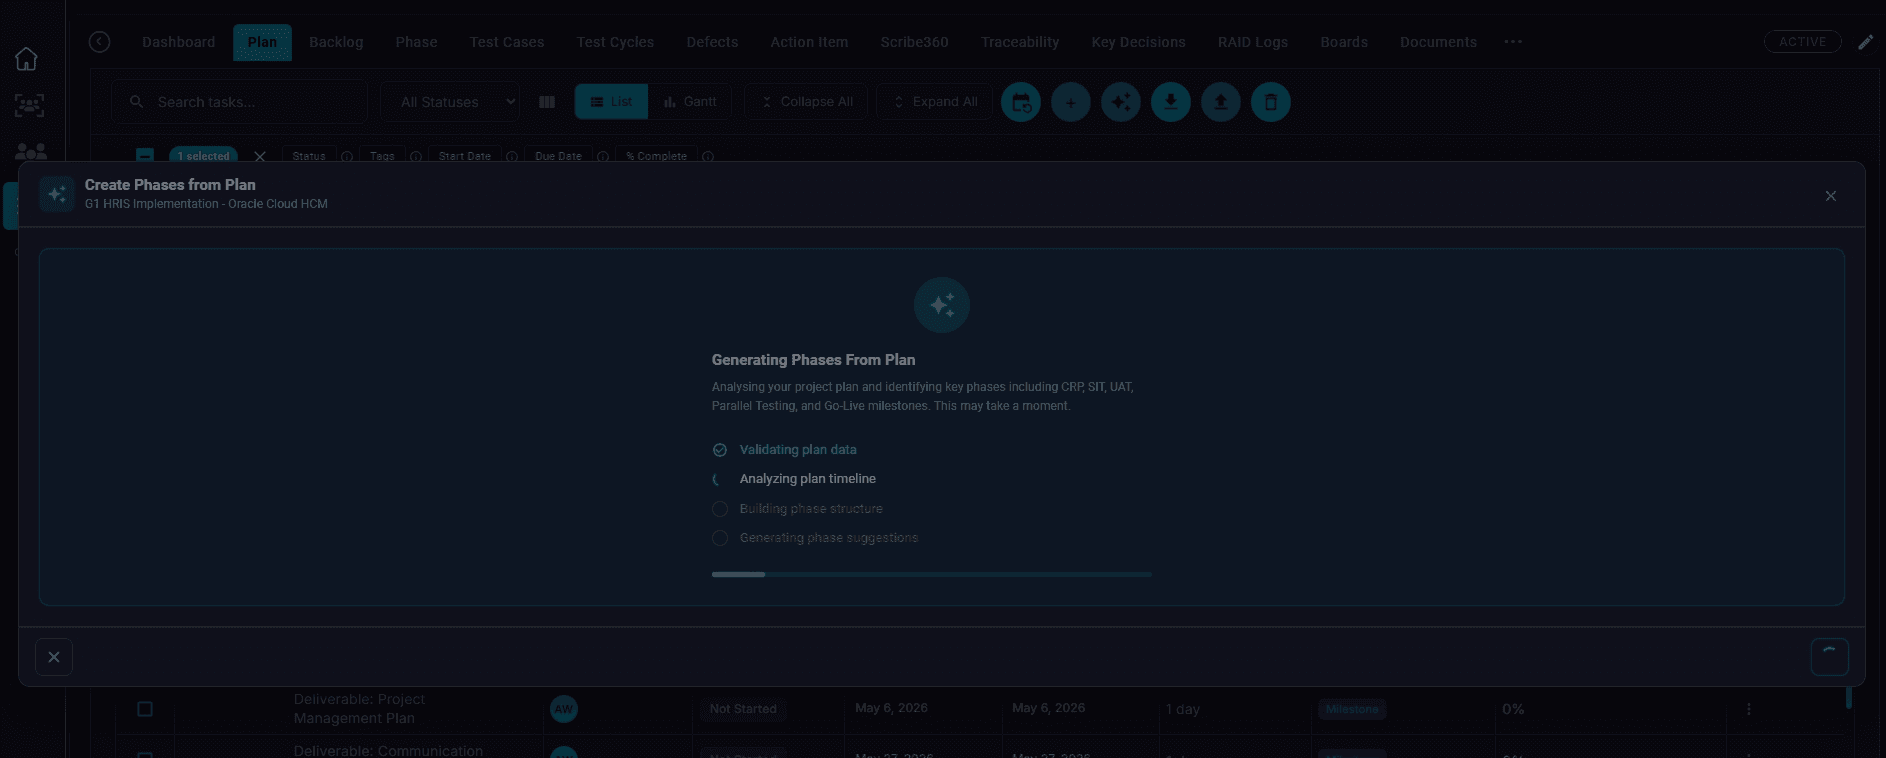Screen dimensions: 1886x758
Task: Click the loading spinner button in dialog footer
Action: coord(1830,657)
